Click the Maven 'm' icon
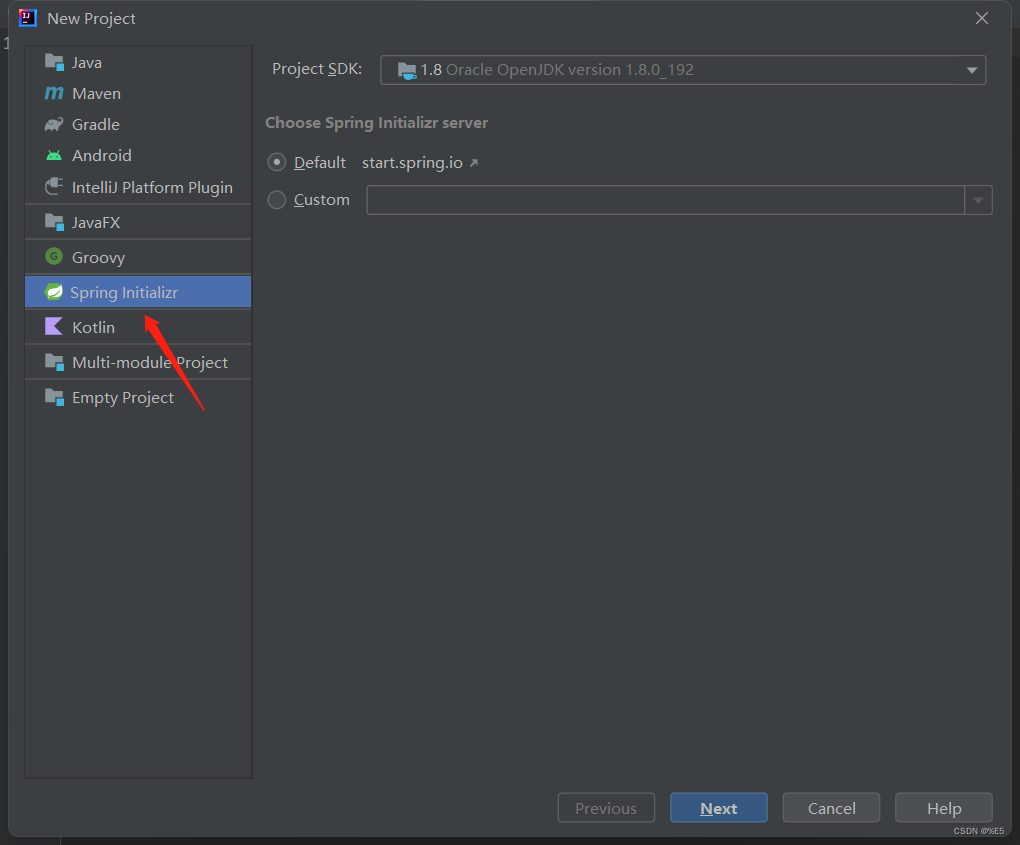This screenshot has width=1020, height=845. (54, 94)
